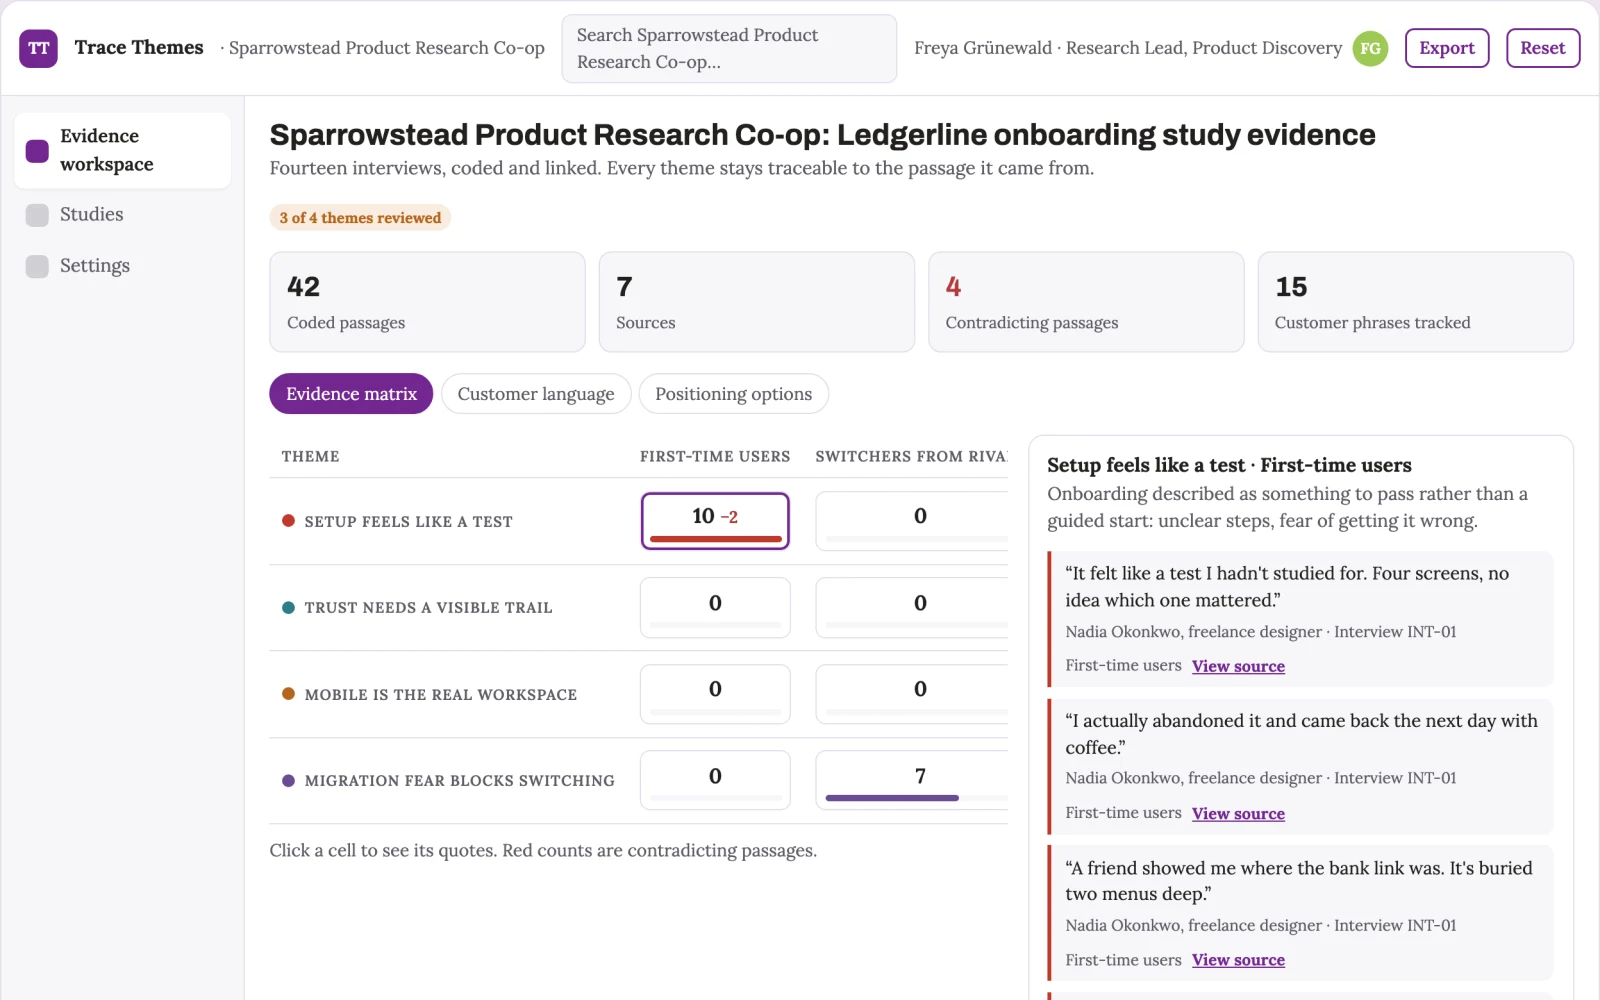Viewport: 1600px width, 1000px height.
Task: Click the red dot beside Setup feels like a test
Action: click(288, 521)
